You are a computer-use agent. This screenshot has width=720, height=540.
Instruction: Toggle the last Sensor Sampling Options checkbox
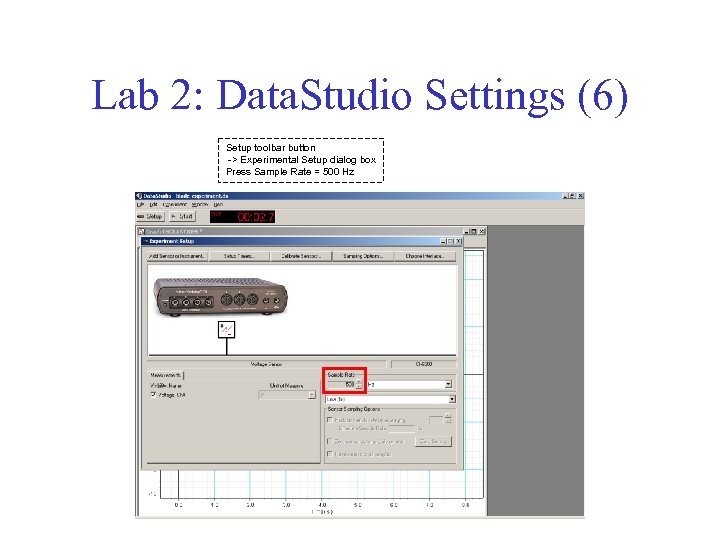tap(329, 454)
